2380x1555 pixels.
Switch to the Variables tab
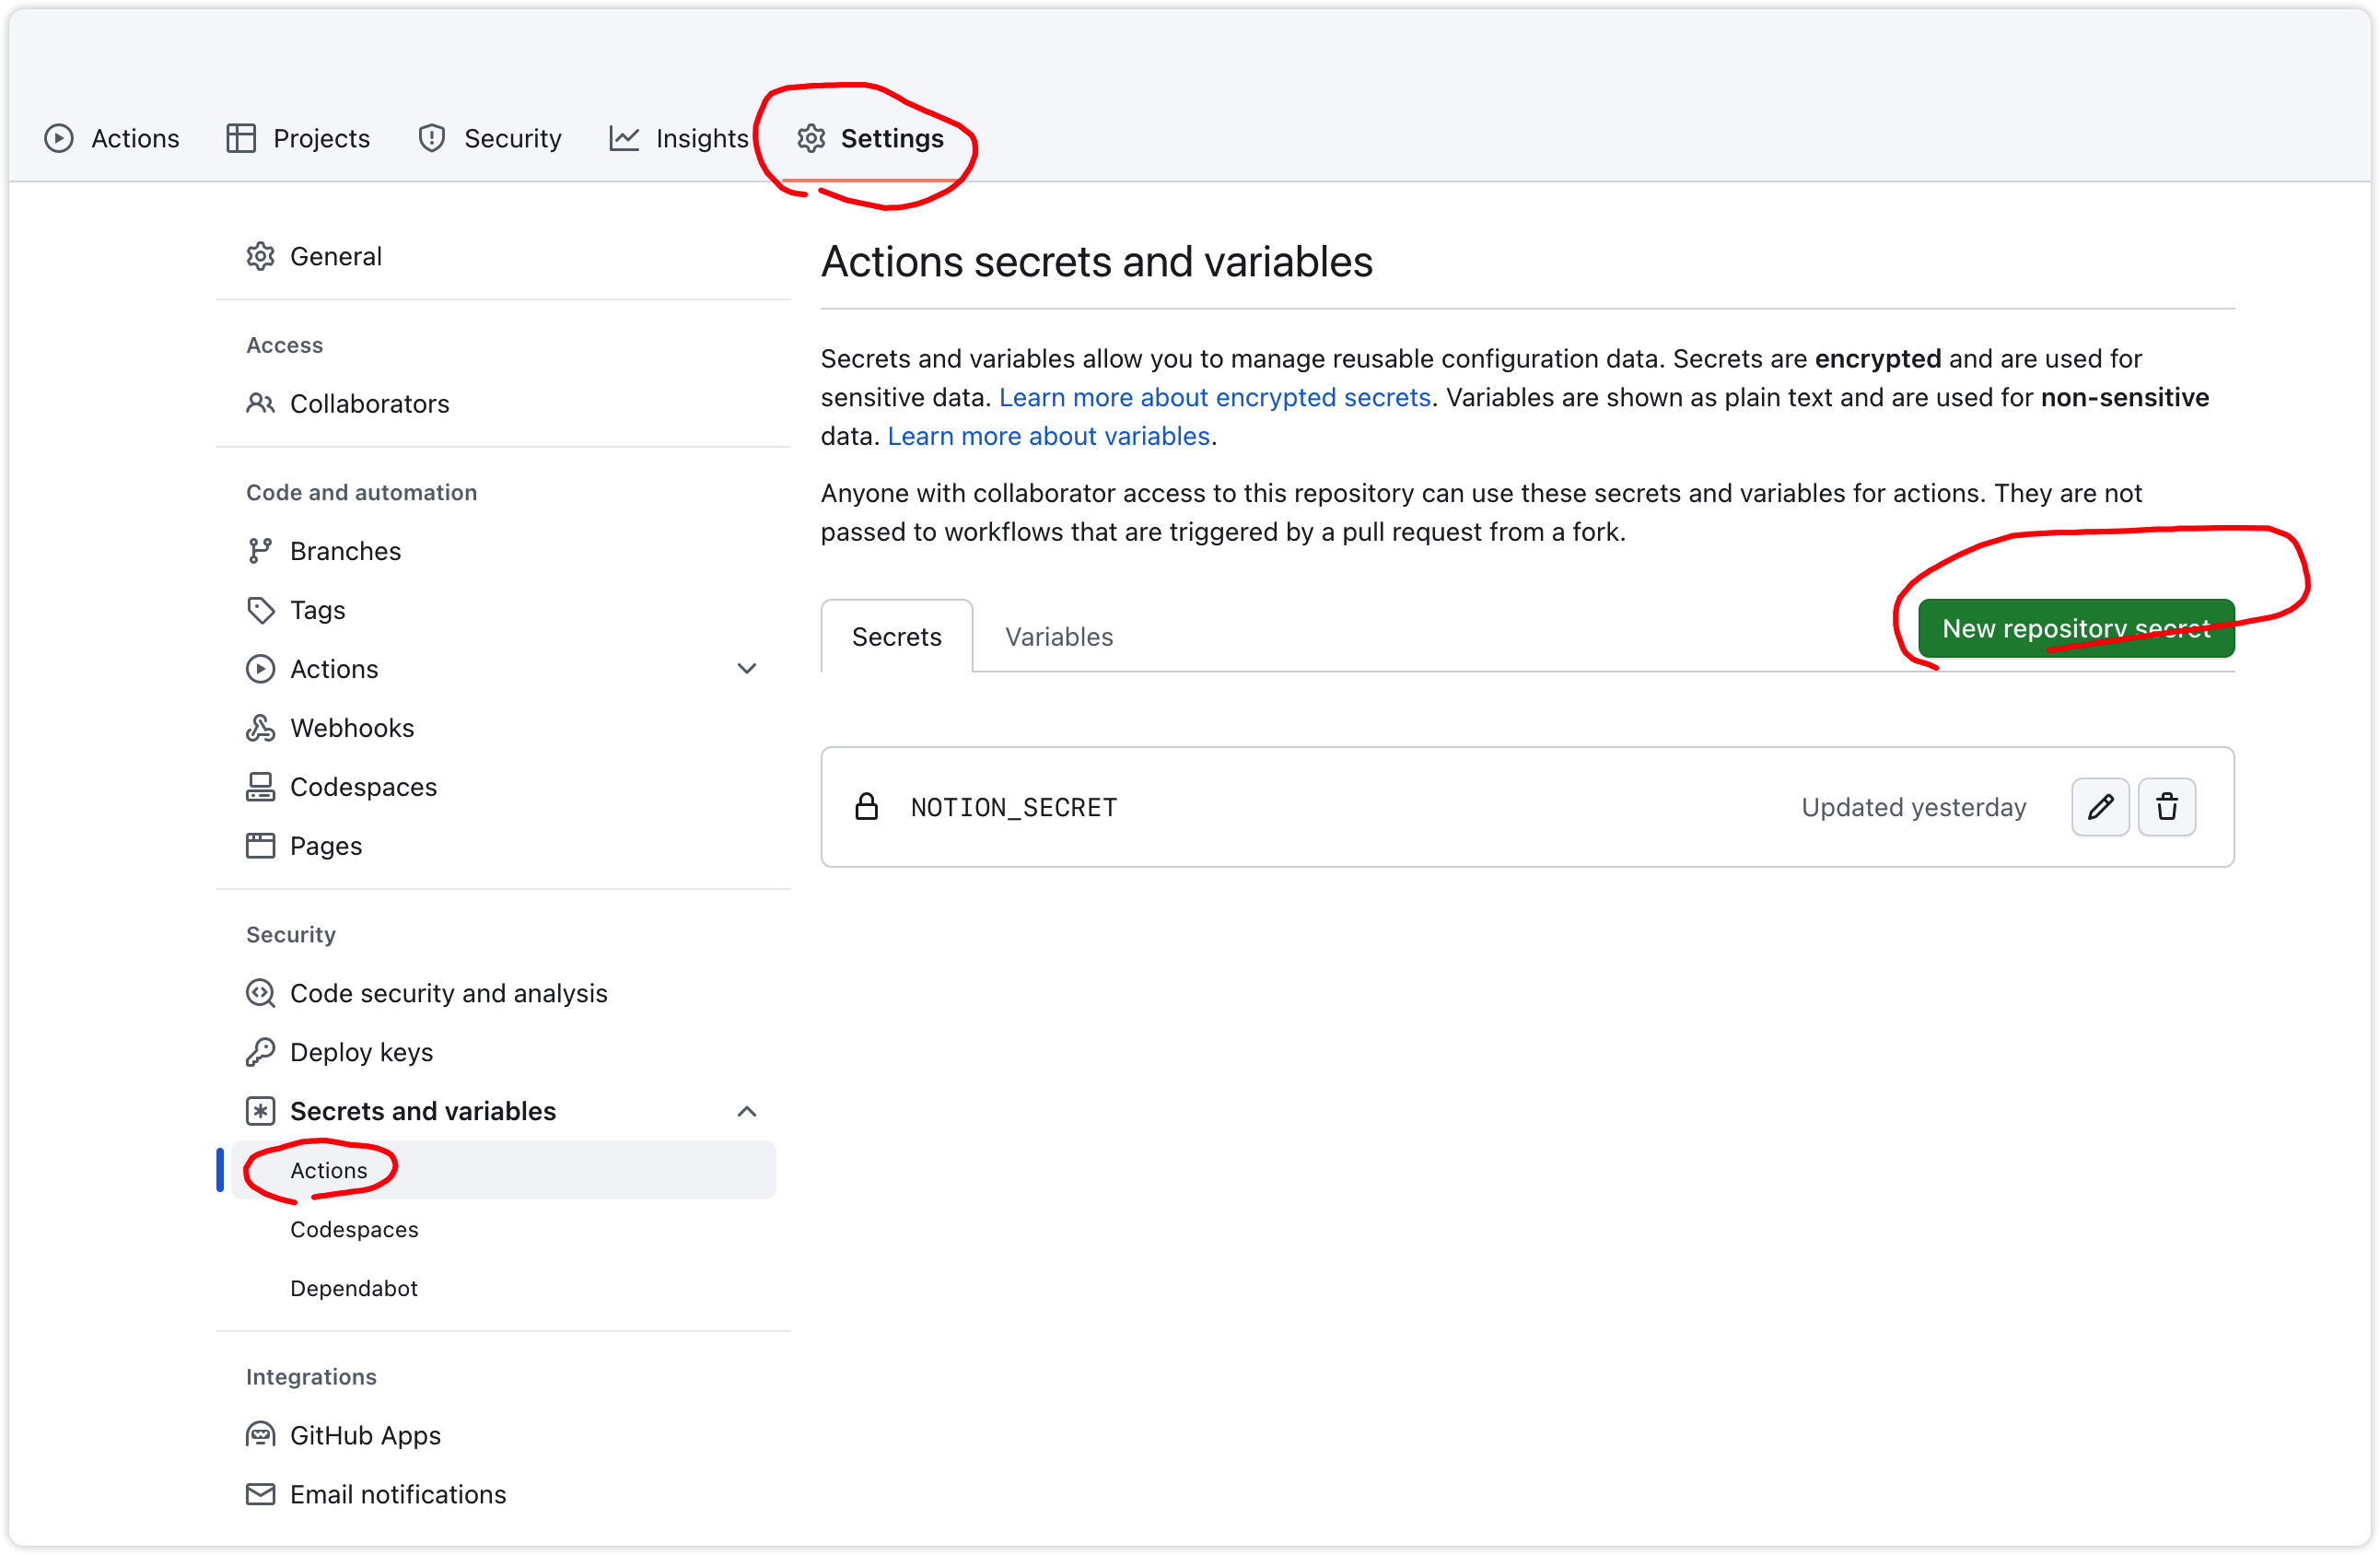click(1058, 637)
